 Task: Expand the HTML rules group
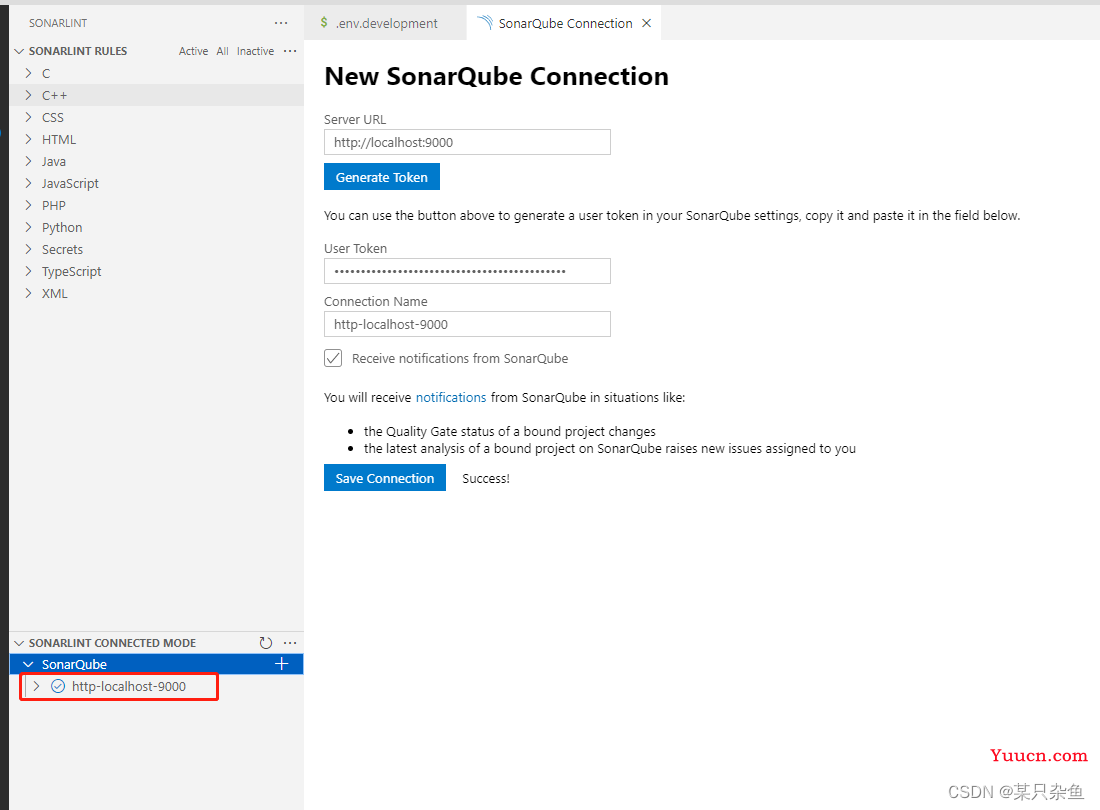(x=28, y=139)
